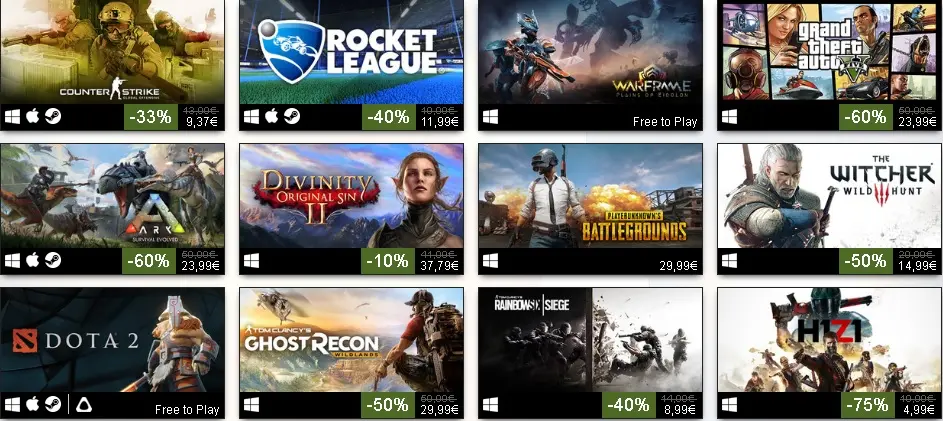Click the 29,99€ price under Battlegrounds

click(678, 266)
